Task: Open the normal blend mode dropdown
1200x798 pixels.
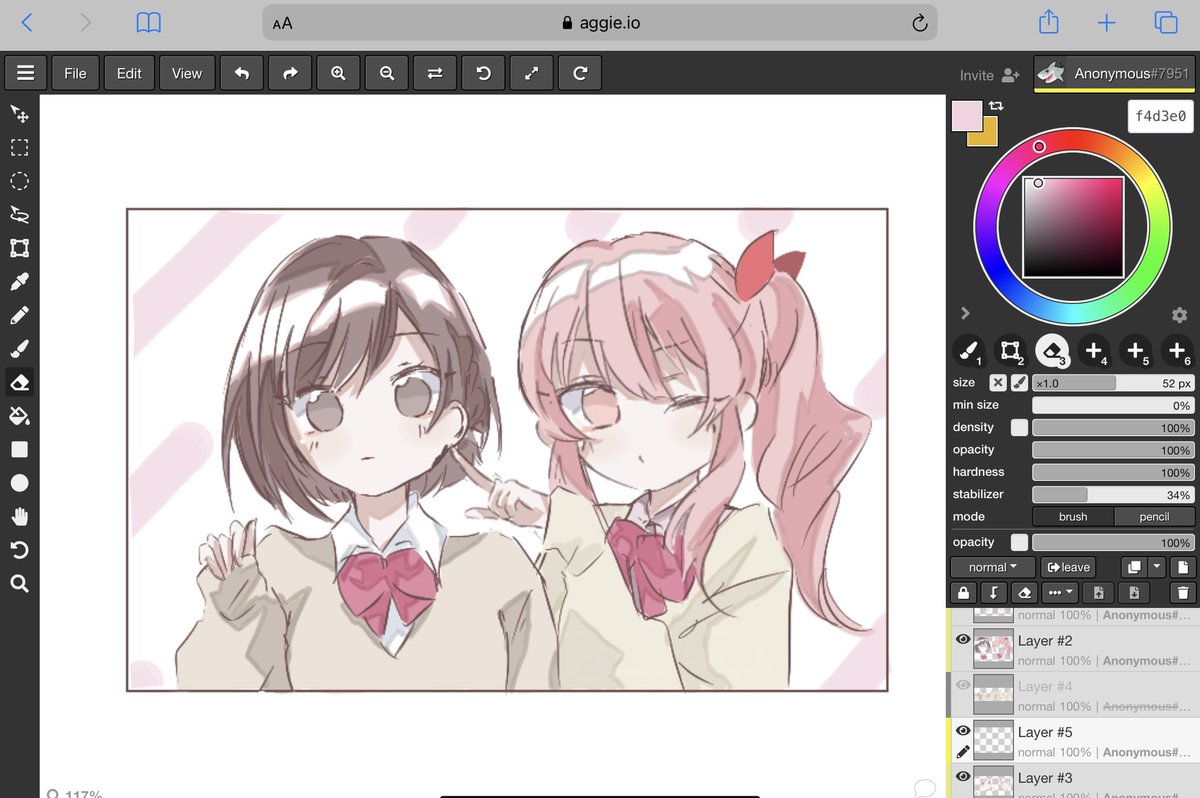Action: 993,567
